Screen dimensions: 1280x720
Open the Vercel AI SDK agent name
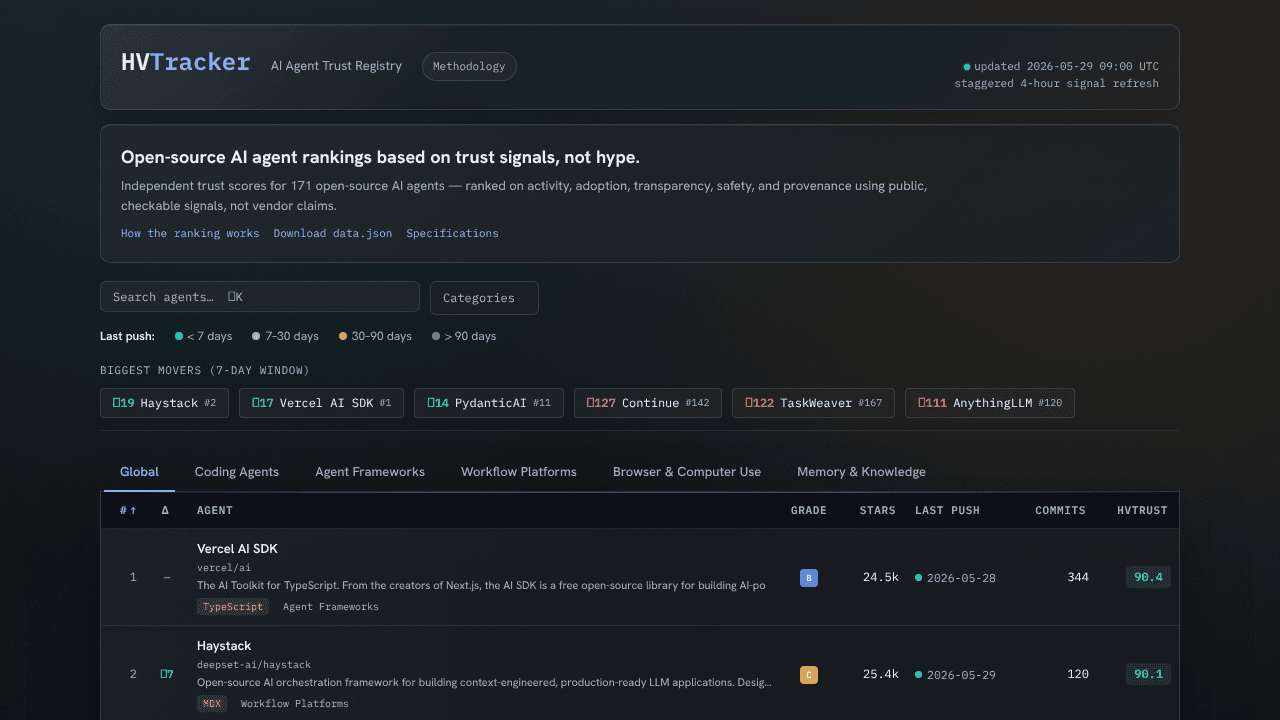pyautogui.click(x=237, y=549)
